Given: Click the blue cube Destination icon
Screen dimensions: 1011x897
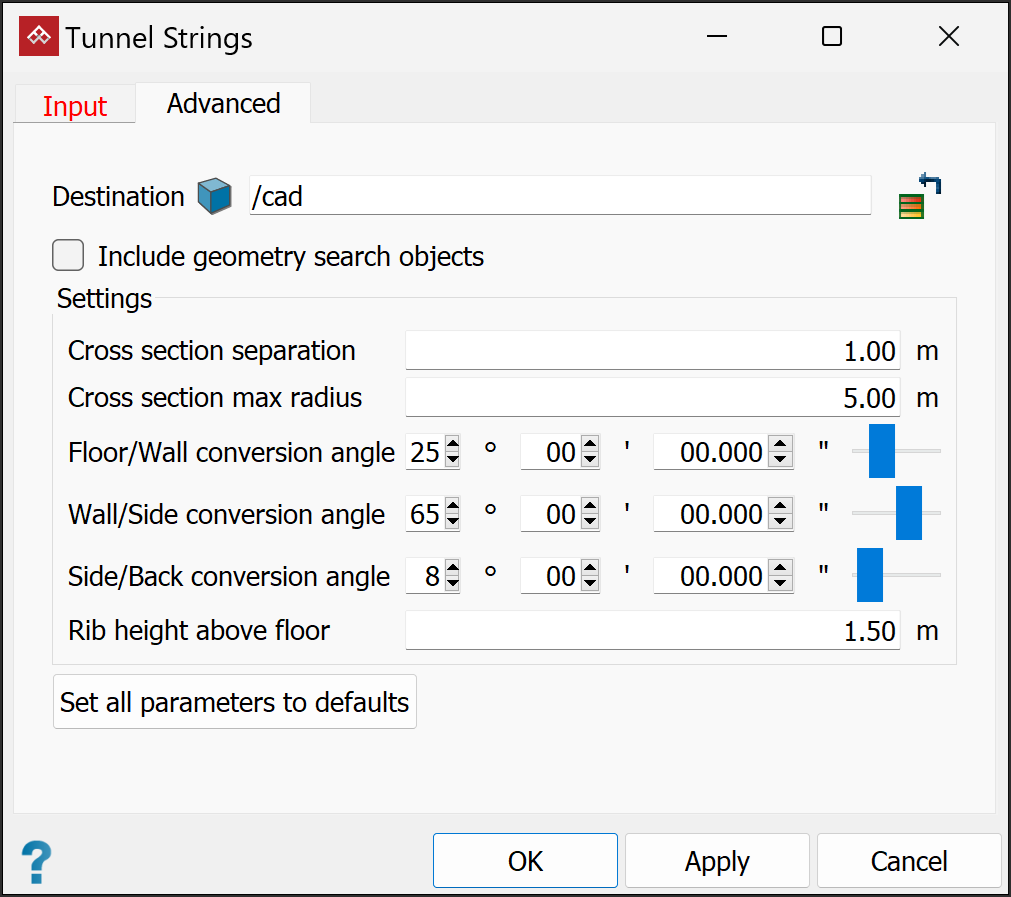Looking at the screenshot, I should tap(214, 196).
